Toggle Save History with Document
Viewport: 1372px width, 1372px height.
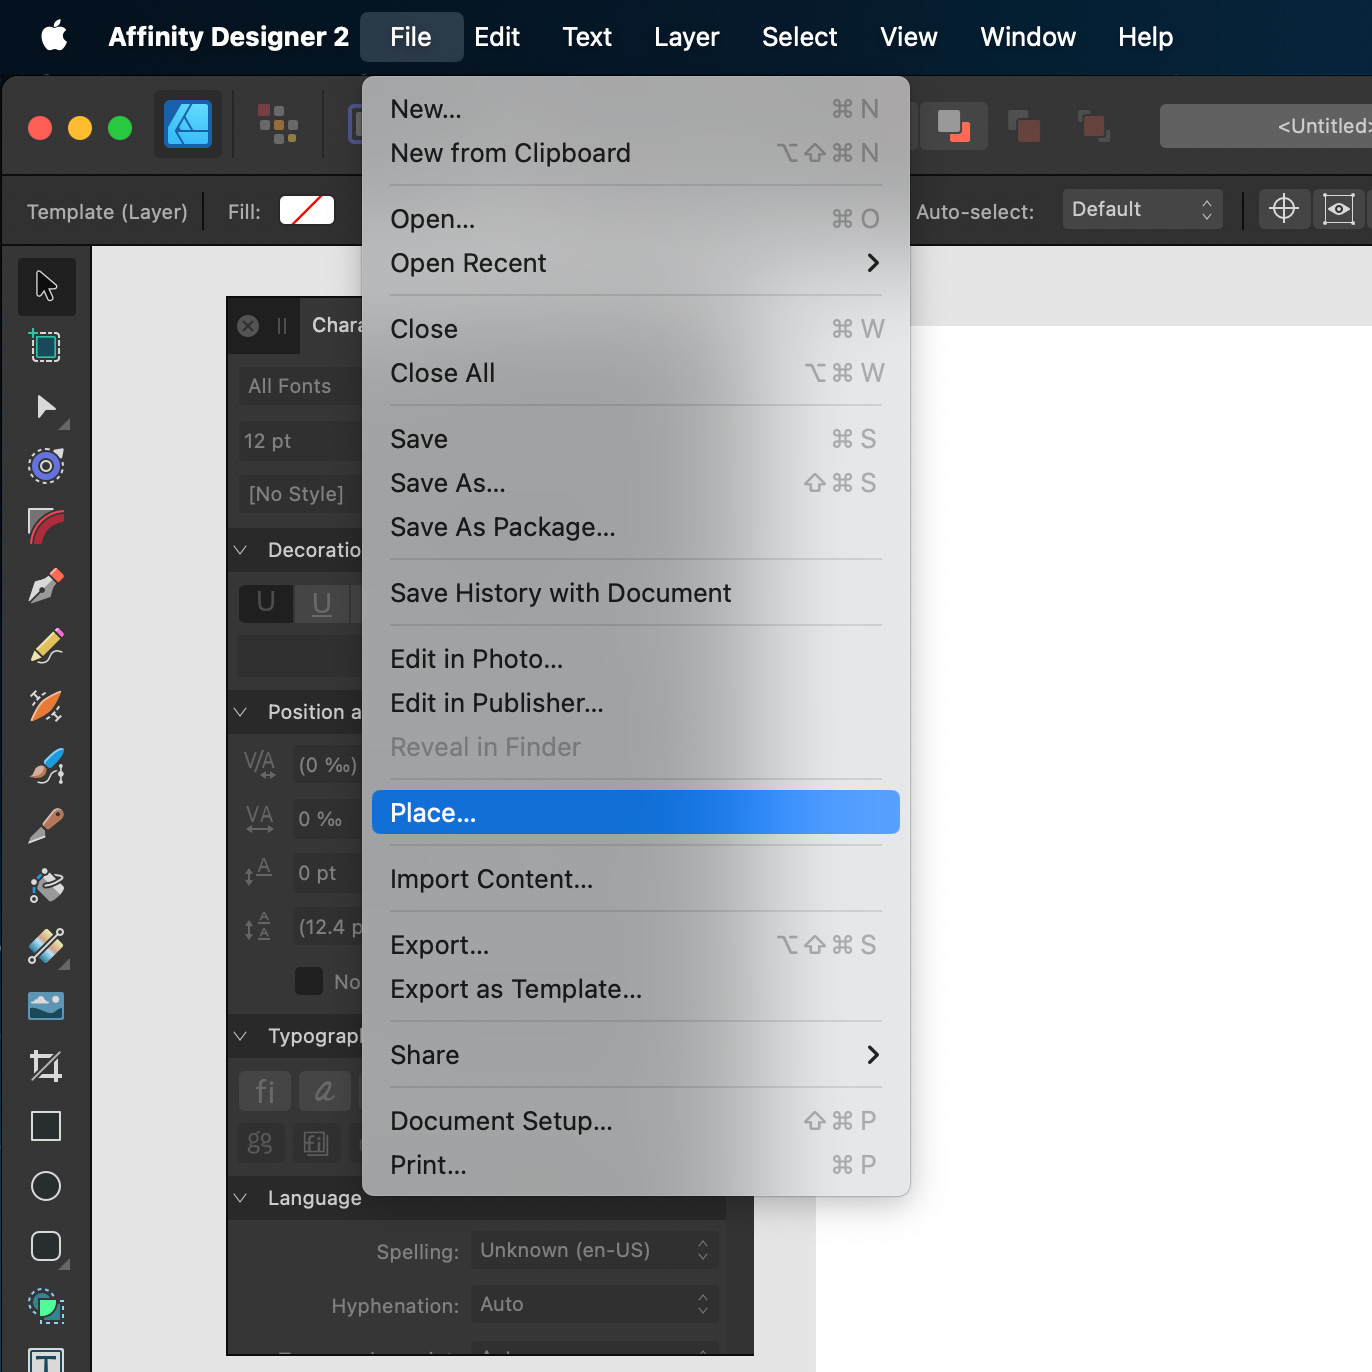[636, 593]
